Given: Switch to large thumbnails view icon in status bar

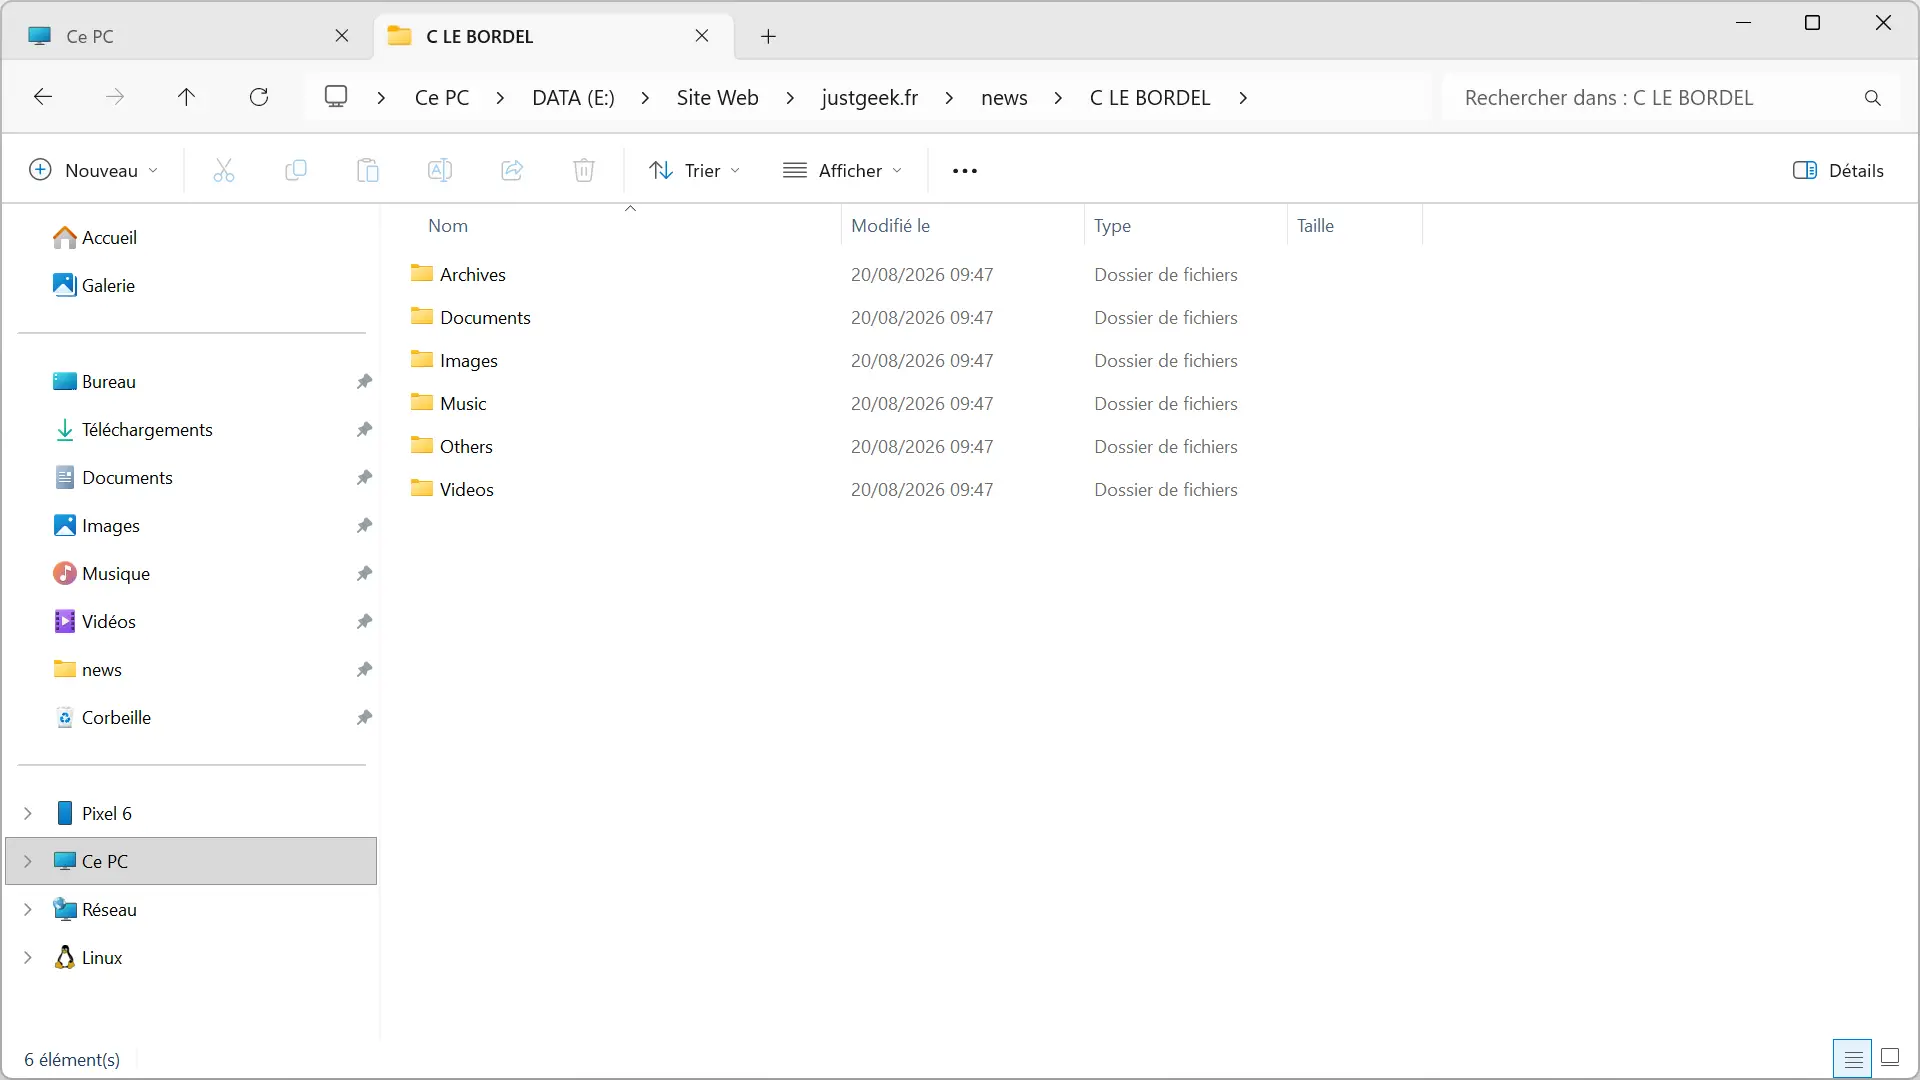Looking at the screenshot, I should (x=1890, y=1058).
